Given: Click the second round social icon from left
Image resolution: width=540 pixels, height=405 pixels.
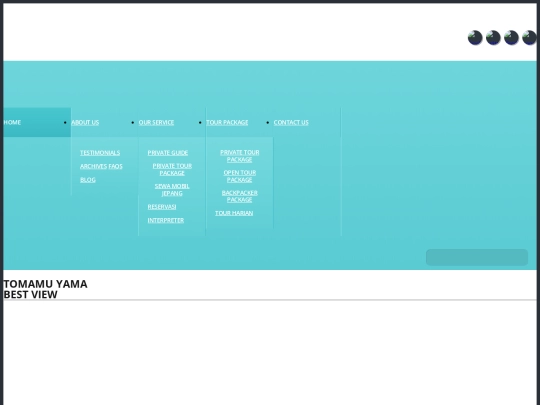Looking at the screenshot, I should (493, 38).
